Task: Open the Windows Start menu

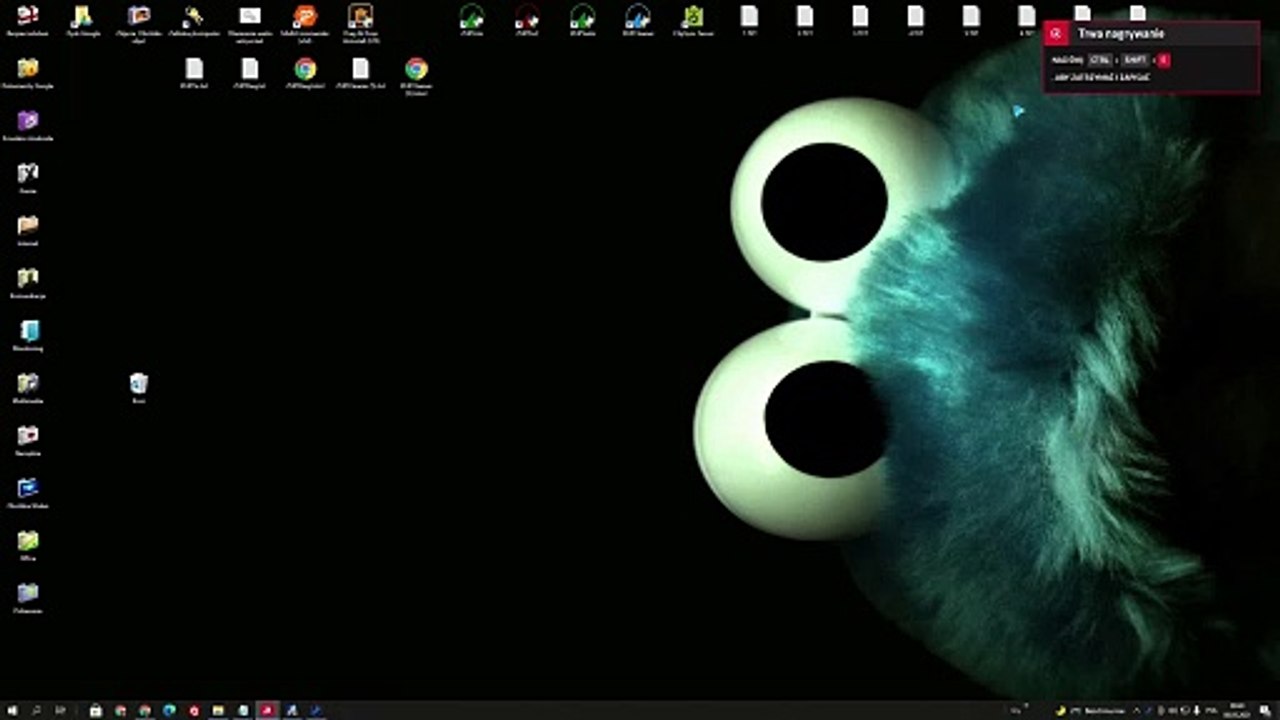Action: pyautogui.click(x=12, y=711)
